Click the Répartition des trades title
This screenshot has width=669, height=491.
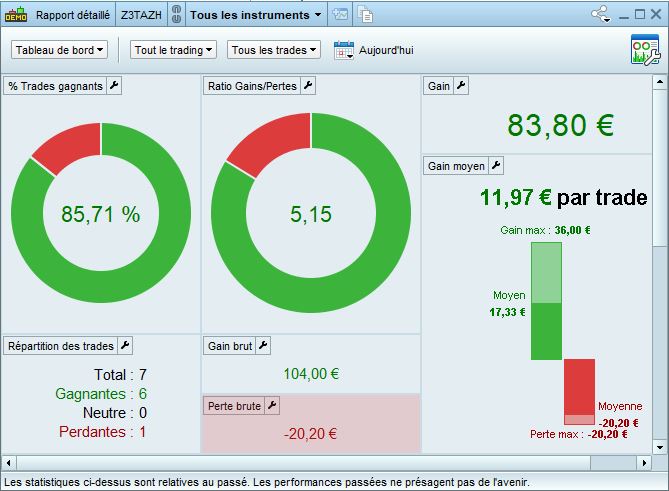[x=61, y=346]
